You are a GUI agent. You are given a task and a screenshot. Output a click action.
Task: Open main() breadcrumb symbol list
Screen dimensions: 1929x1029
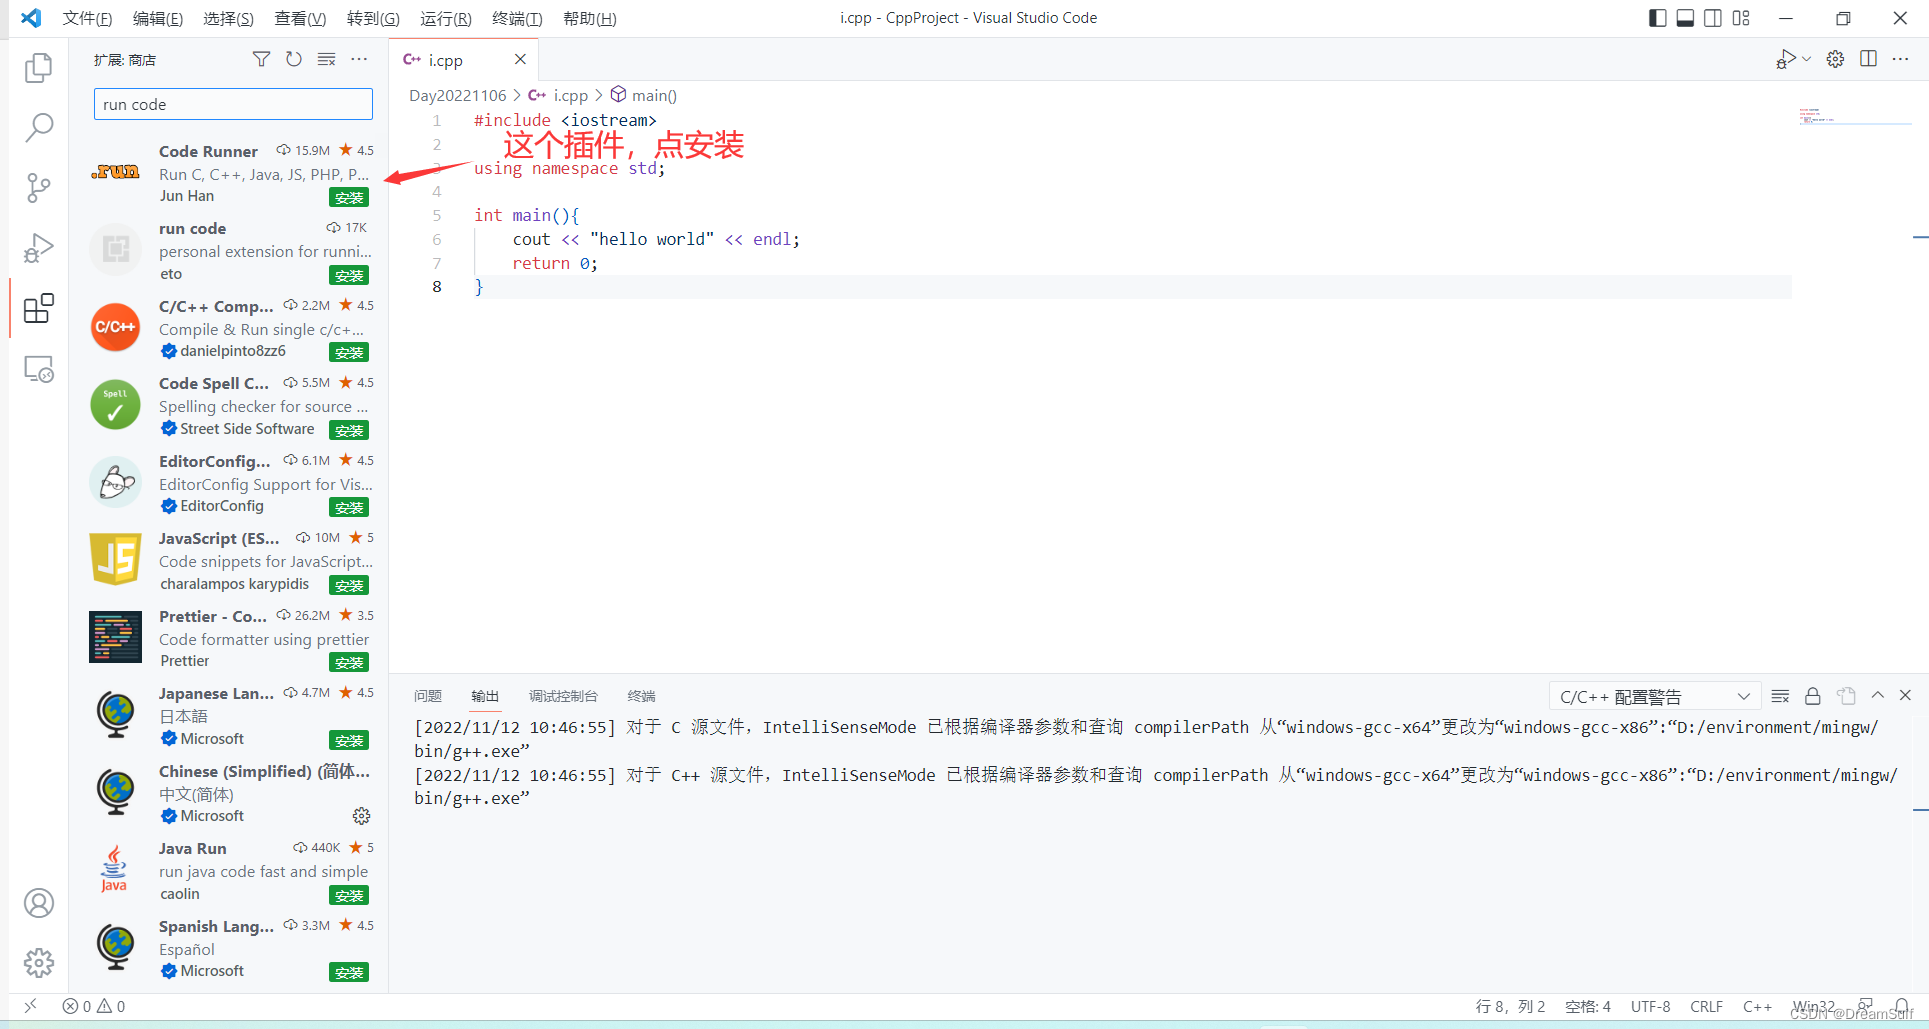pyautogui.click(x=644, y=95)
